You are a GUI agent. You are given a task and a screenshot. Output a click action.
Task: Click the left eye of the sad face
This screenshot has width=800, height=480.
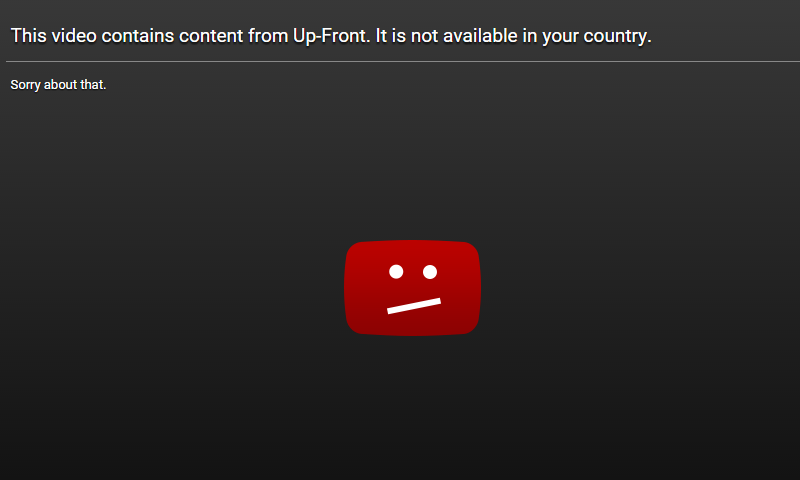[396, 272]
